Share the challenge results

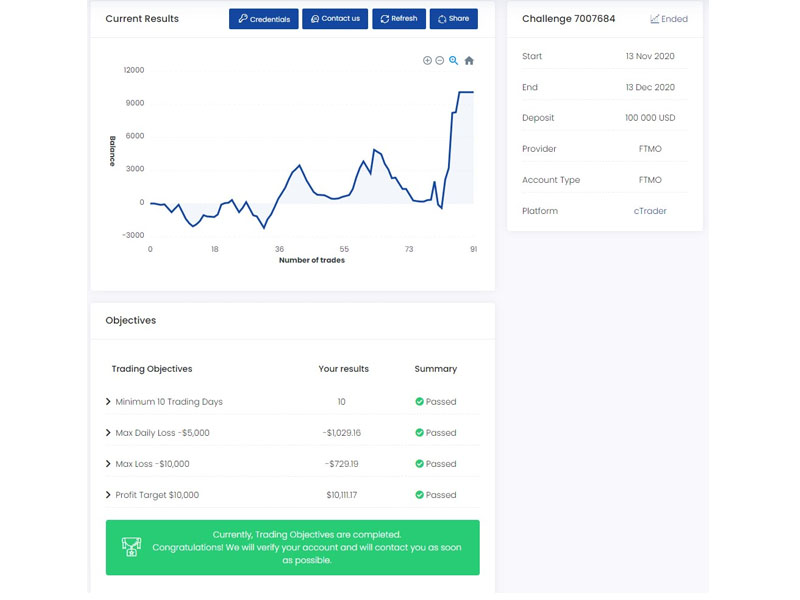click(x=454, y=19)
